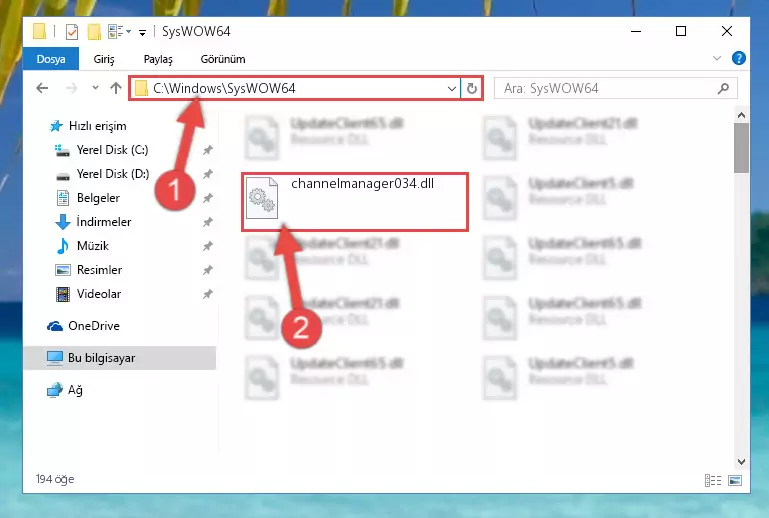Viewport: 769px width, 518px height.
Task: Click the scroll up arrow of file list
Action: click(x=742, y=116)
